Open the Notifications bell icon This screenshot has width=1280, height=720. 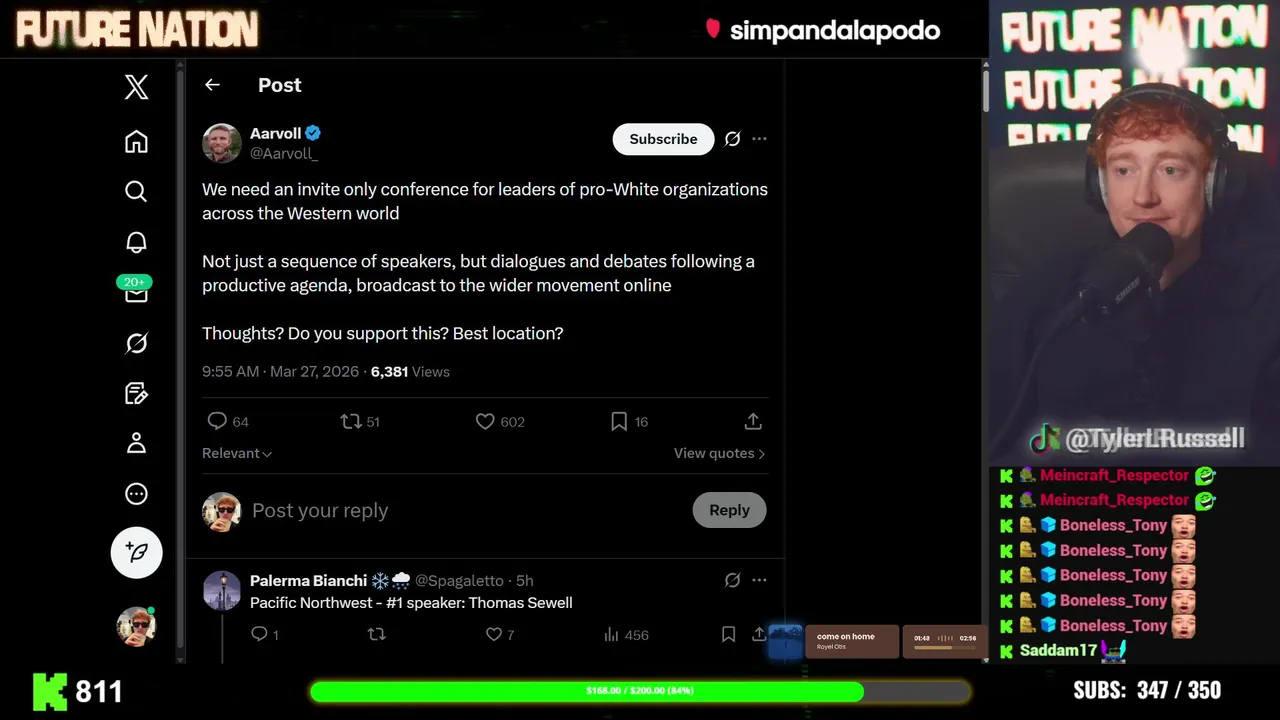(136, 242)
